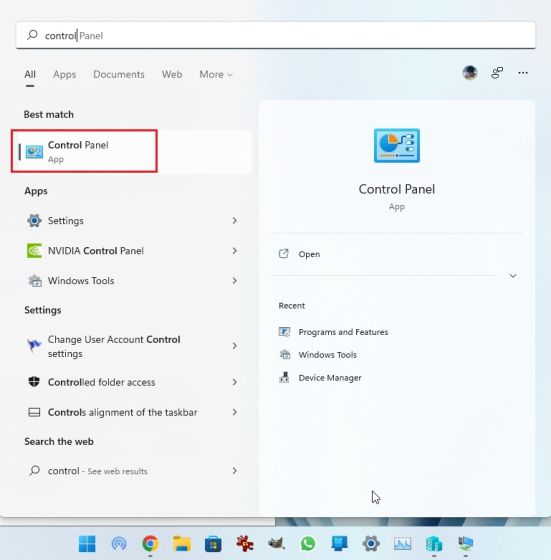Viewport: 551px width, 560px height.
Task: Click the NVIDIA logo icon
Action: coord(34,251)
